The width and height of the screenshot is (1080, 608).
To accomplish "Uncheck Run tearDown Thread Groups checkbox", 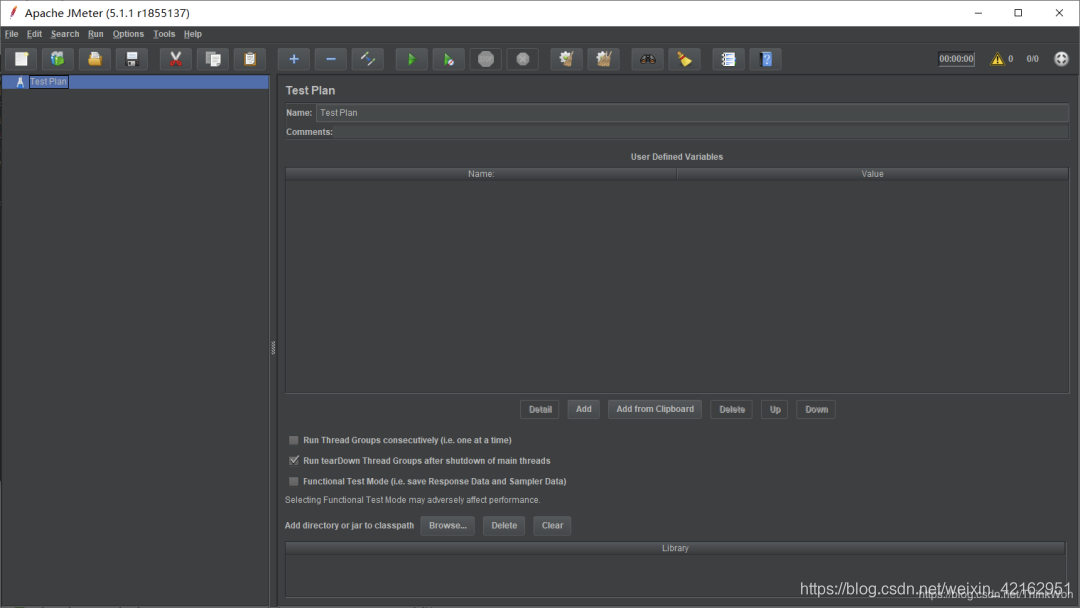I will 294,461.
